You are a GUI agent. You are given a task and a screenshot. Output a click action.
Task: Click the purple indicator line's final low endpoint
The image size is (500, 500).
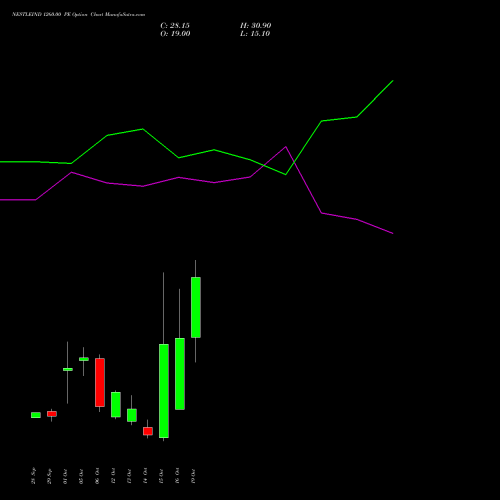coord(393,233)
